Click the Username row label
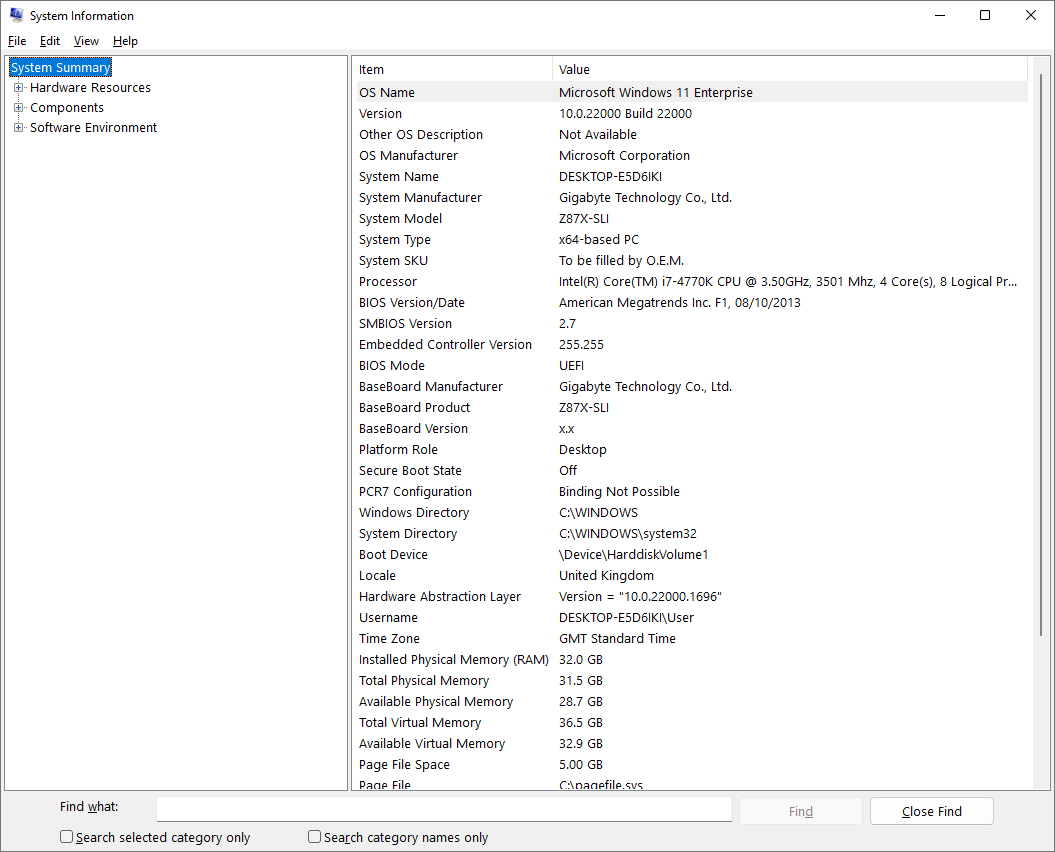 [388, 617]
